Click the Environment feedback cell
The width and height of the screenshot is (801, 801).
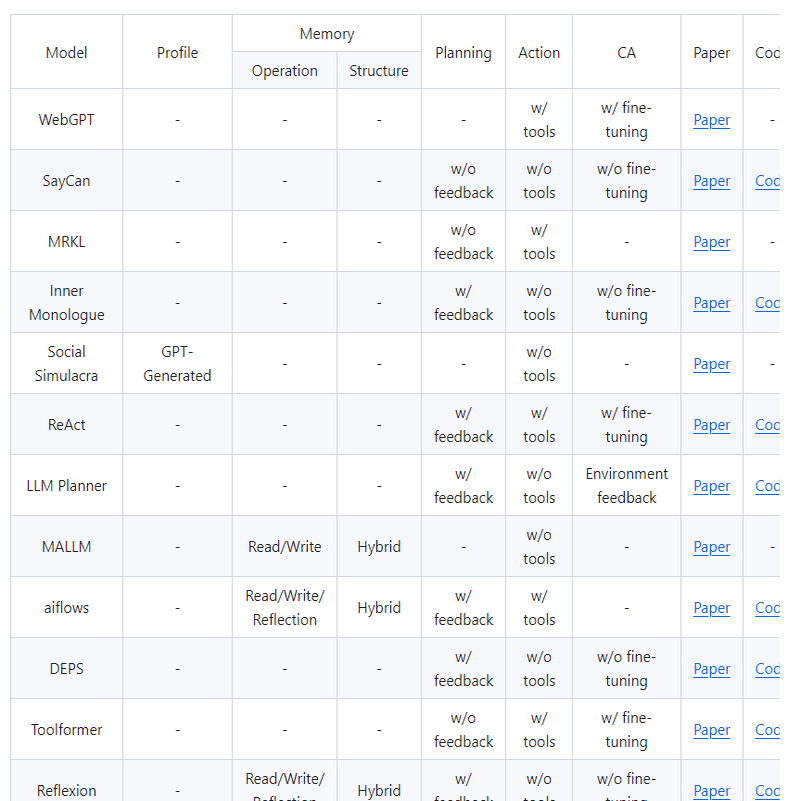(x=626, y=486)
